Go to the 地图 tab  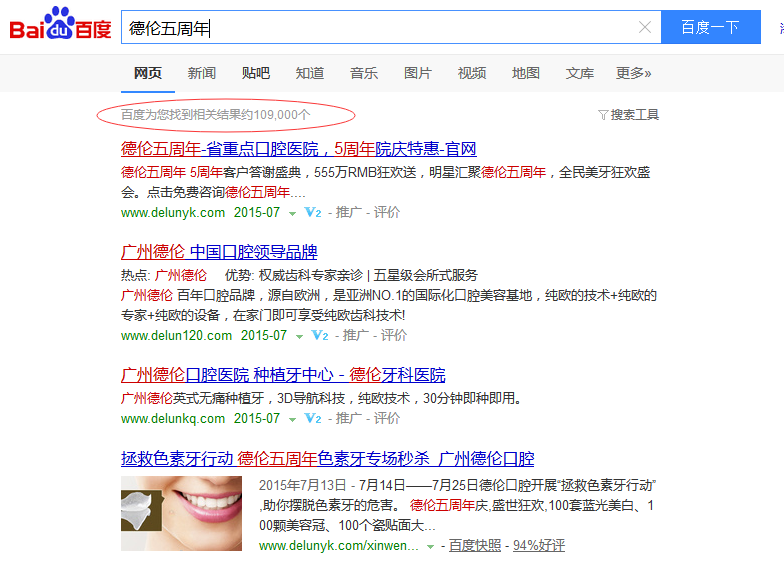[x=526, y=73]
